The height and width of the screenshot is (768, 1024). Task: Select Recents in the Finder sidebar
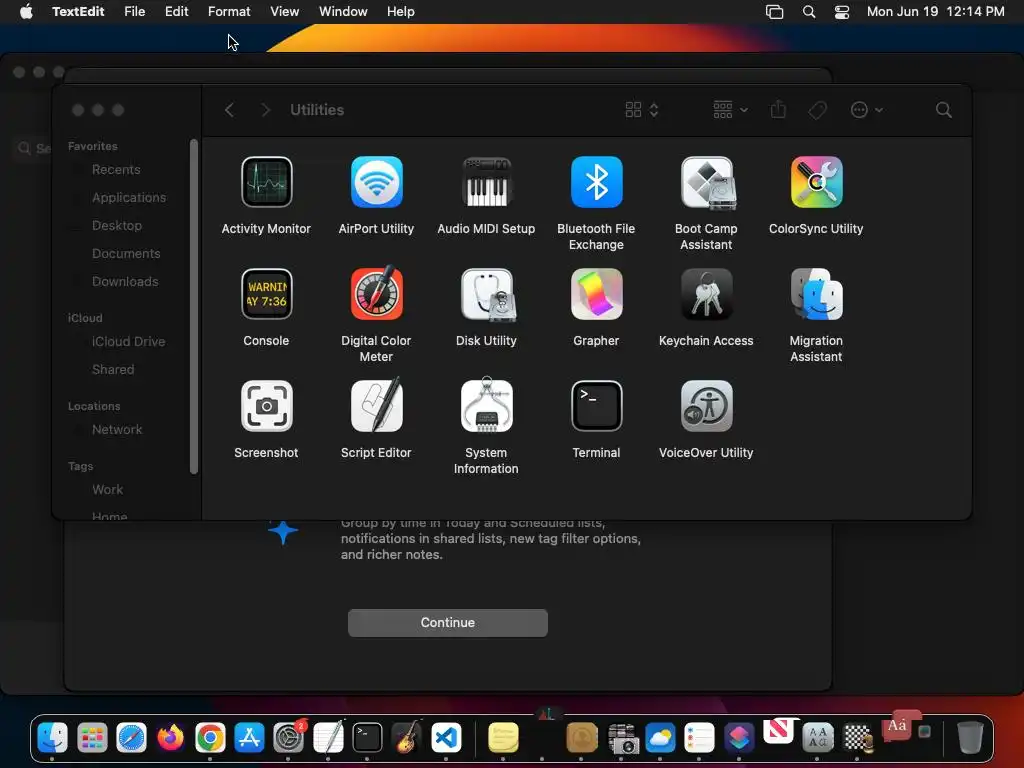click(116, 170)
